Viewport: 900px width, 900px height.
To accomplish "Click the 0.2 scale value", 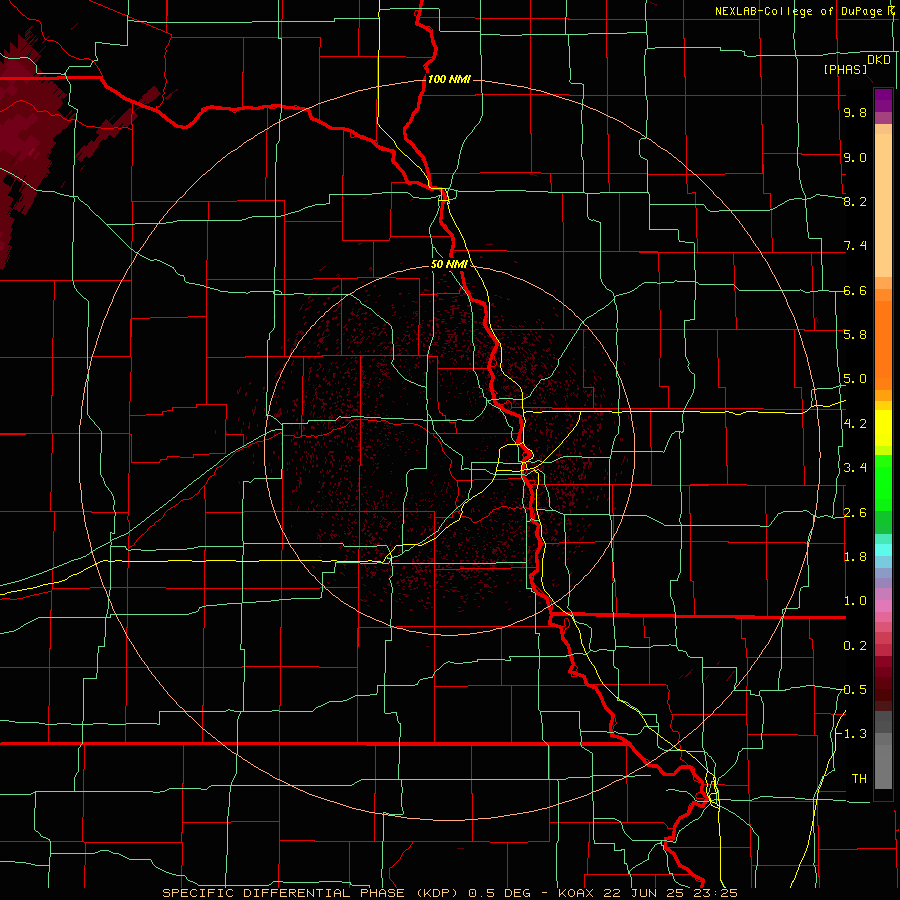I will pyautogui.click(x=855, y=646).
